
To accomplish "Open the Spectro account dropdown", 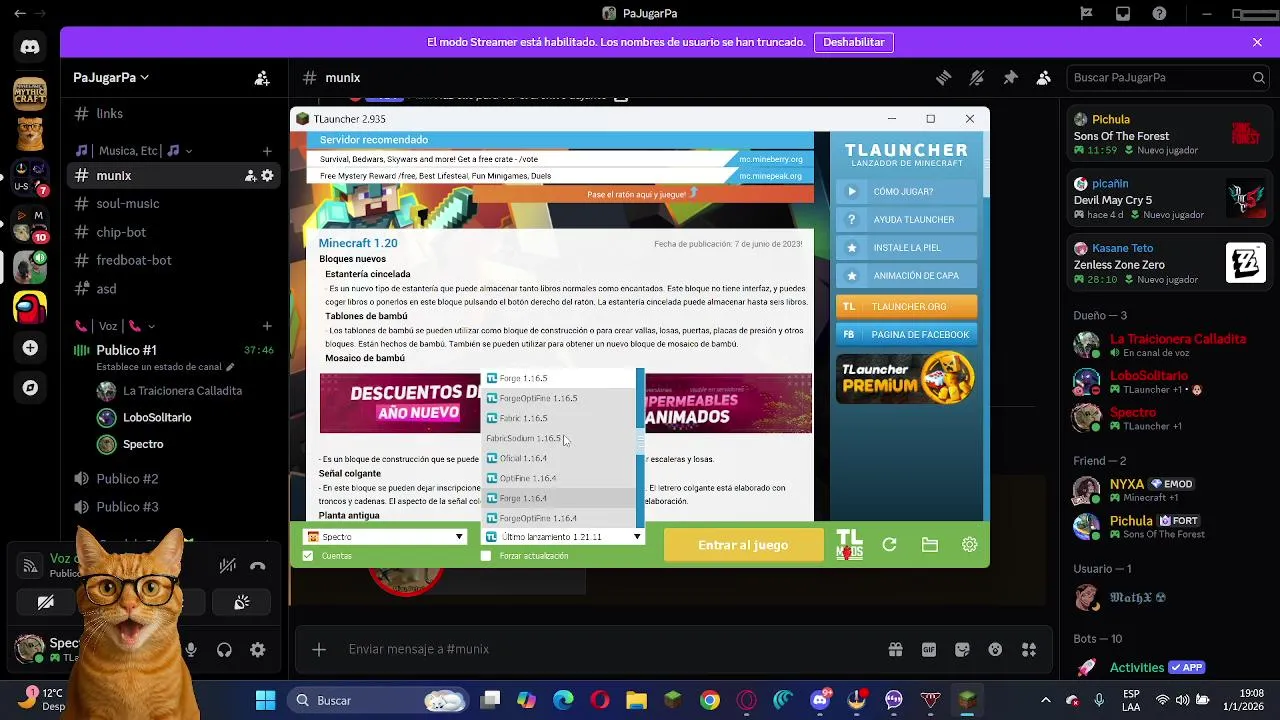I will click(386, 537).
